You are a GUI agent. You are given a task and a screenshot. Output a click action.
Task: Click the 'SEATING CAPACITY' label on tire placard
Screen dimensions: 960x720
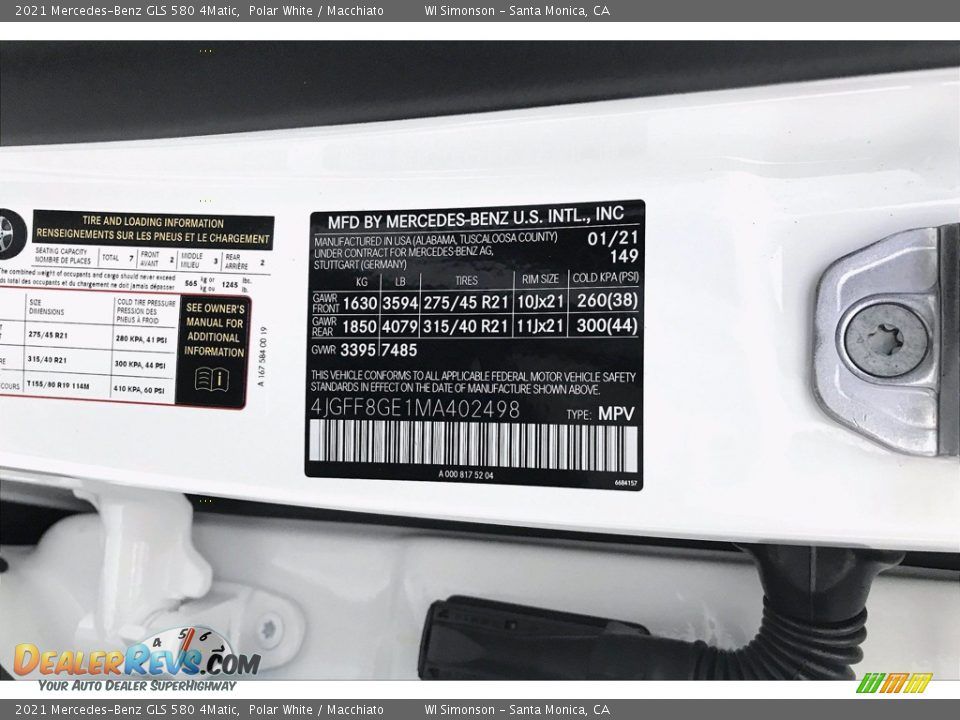coord(61,251)
